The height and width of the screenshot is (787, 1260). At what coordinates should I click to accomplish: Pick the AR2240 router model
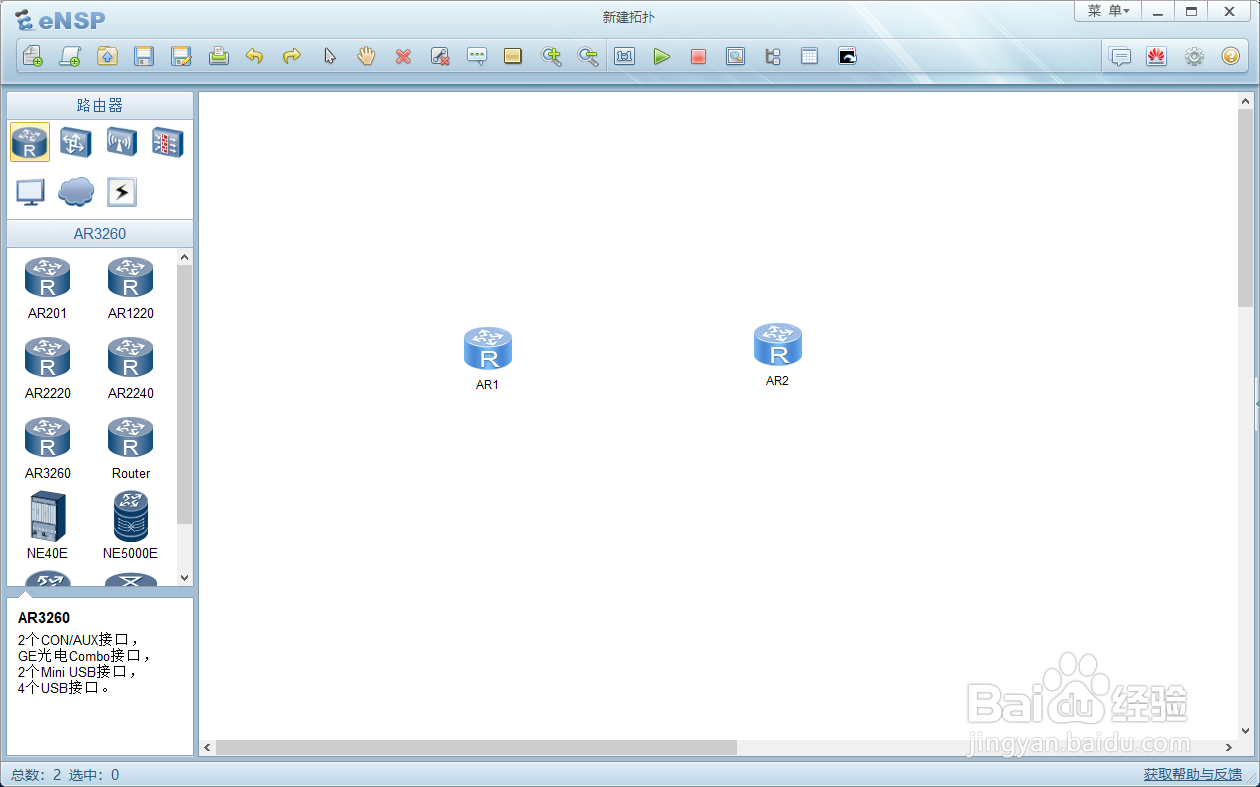coord(131,368)
